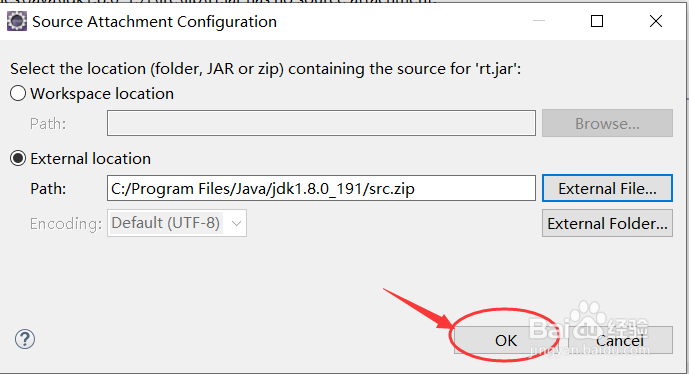Open help via question mark icon
689x374 pixels.
(25, 339)
